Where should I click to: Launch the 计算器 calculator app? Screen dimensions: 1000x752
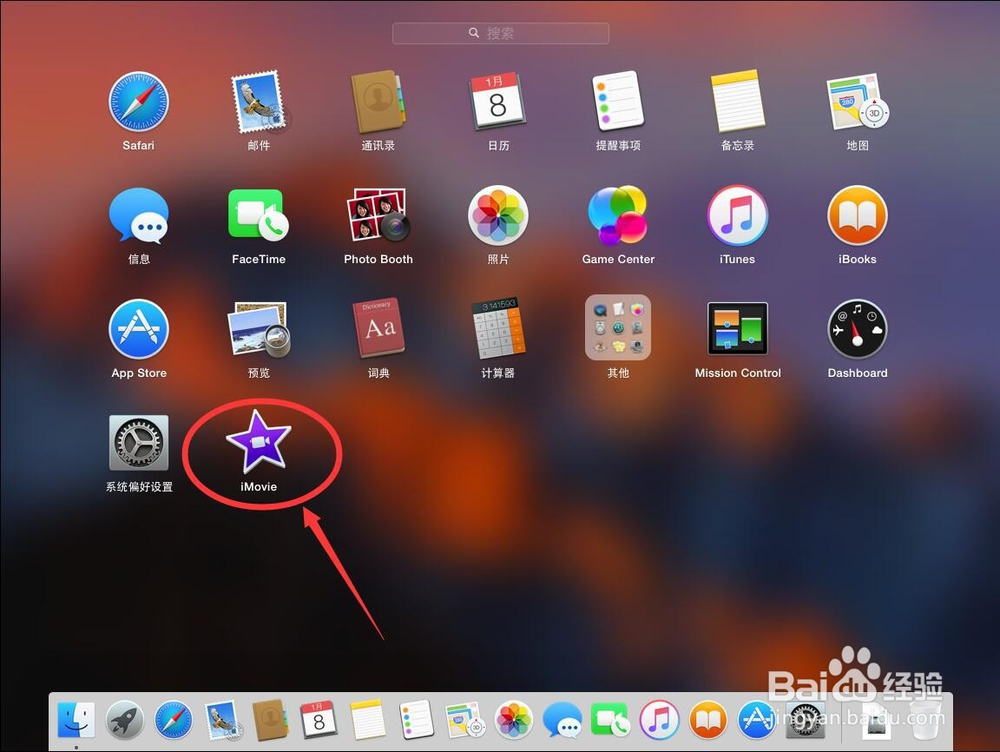click(x=498, y=329)
